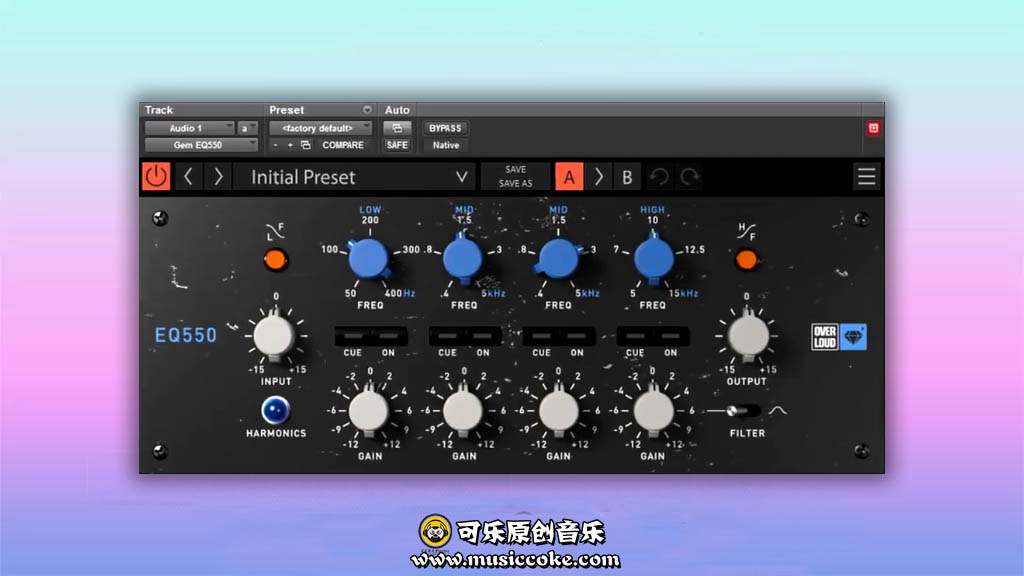Image resolution: width=1024 pixels, height=576 pixels.
Task: Click the HIGH band GAIN knob
Action: pos(653,412)
